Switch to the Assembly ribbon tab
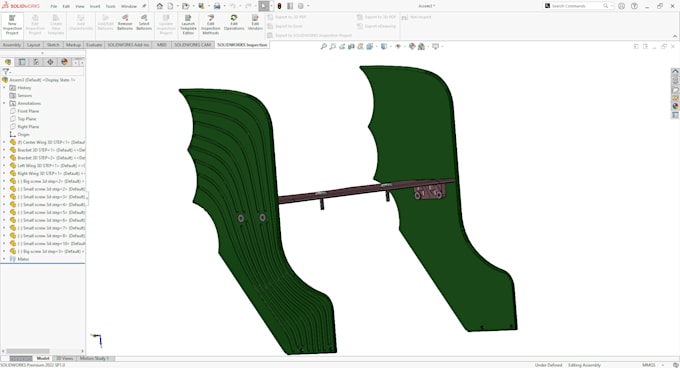680x368 pixels. pyautogui.click(x=12, y=45)
